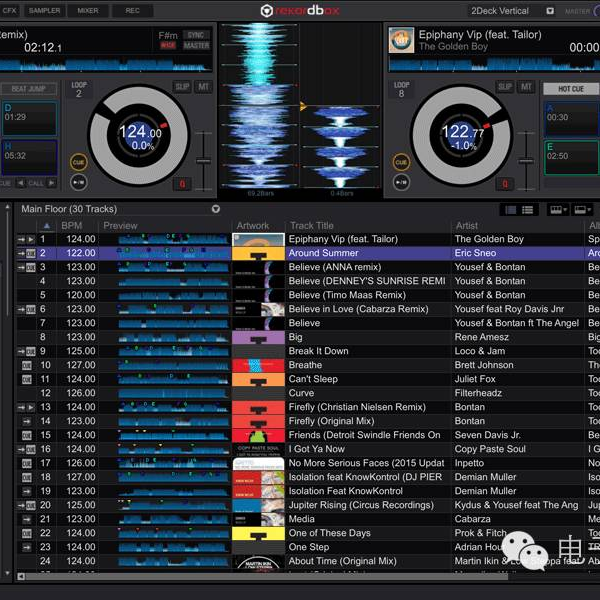Click the left deck tempo slider
The width and height of the screenshot is (600, 600).
pos(204,161)
